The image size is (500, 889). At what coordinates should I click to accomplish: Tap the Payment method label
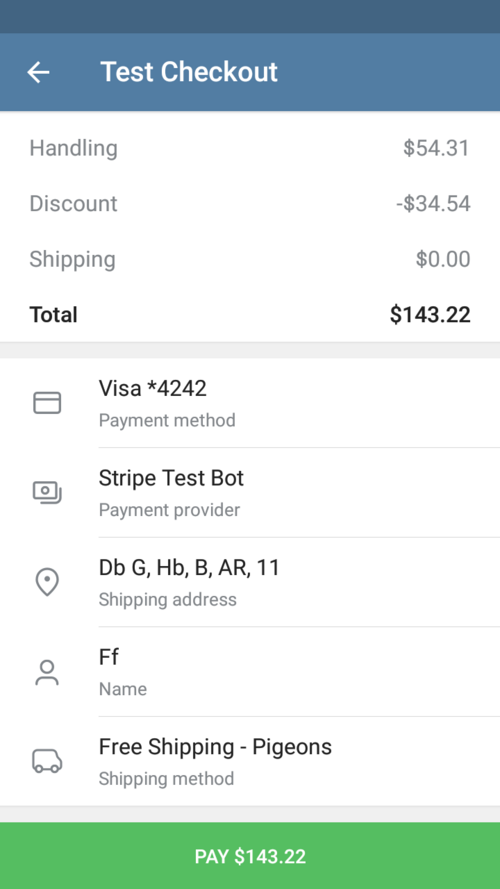167,421
